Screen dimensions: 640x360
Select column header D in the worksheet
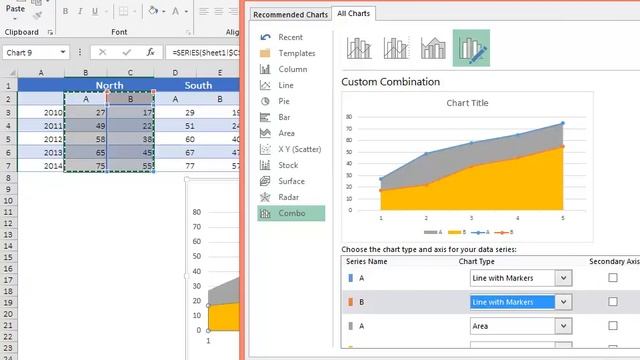coord(175,73)
